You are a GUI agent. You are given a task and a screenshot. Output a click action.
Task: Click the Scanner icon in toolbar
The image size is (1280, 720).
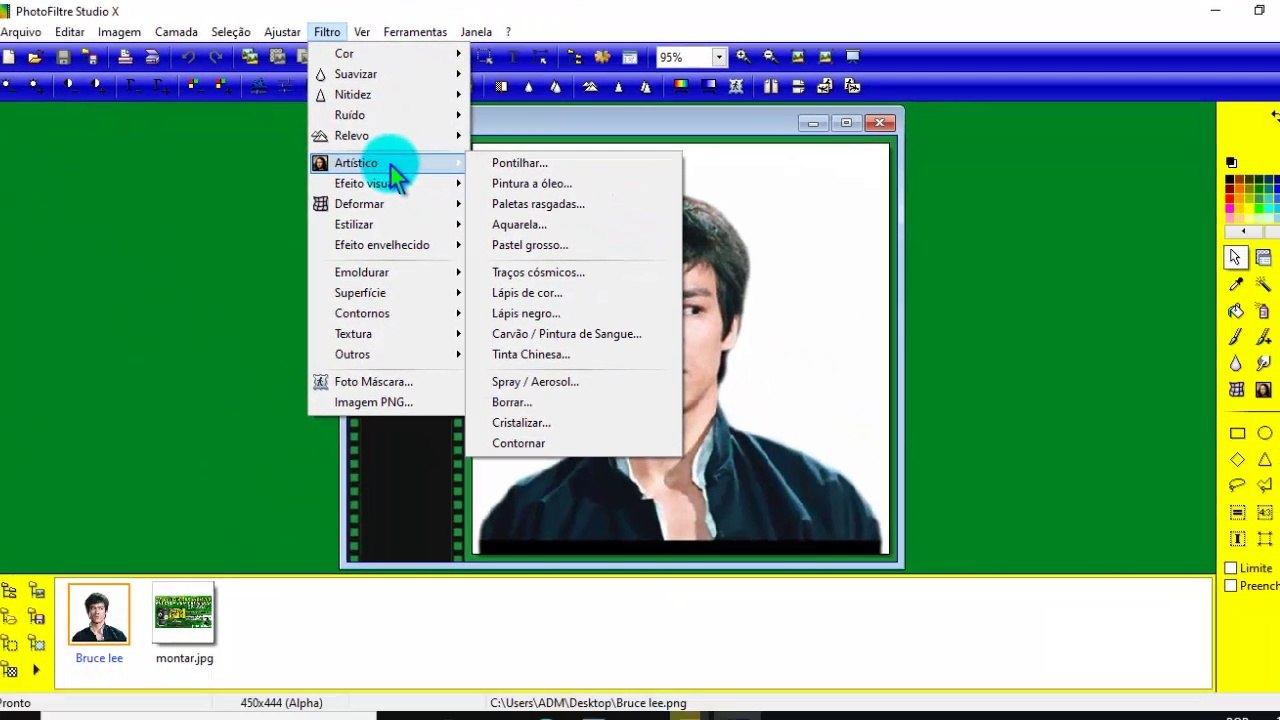(x=152, y=57)
